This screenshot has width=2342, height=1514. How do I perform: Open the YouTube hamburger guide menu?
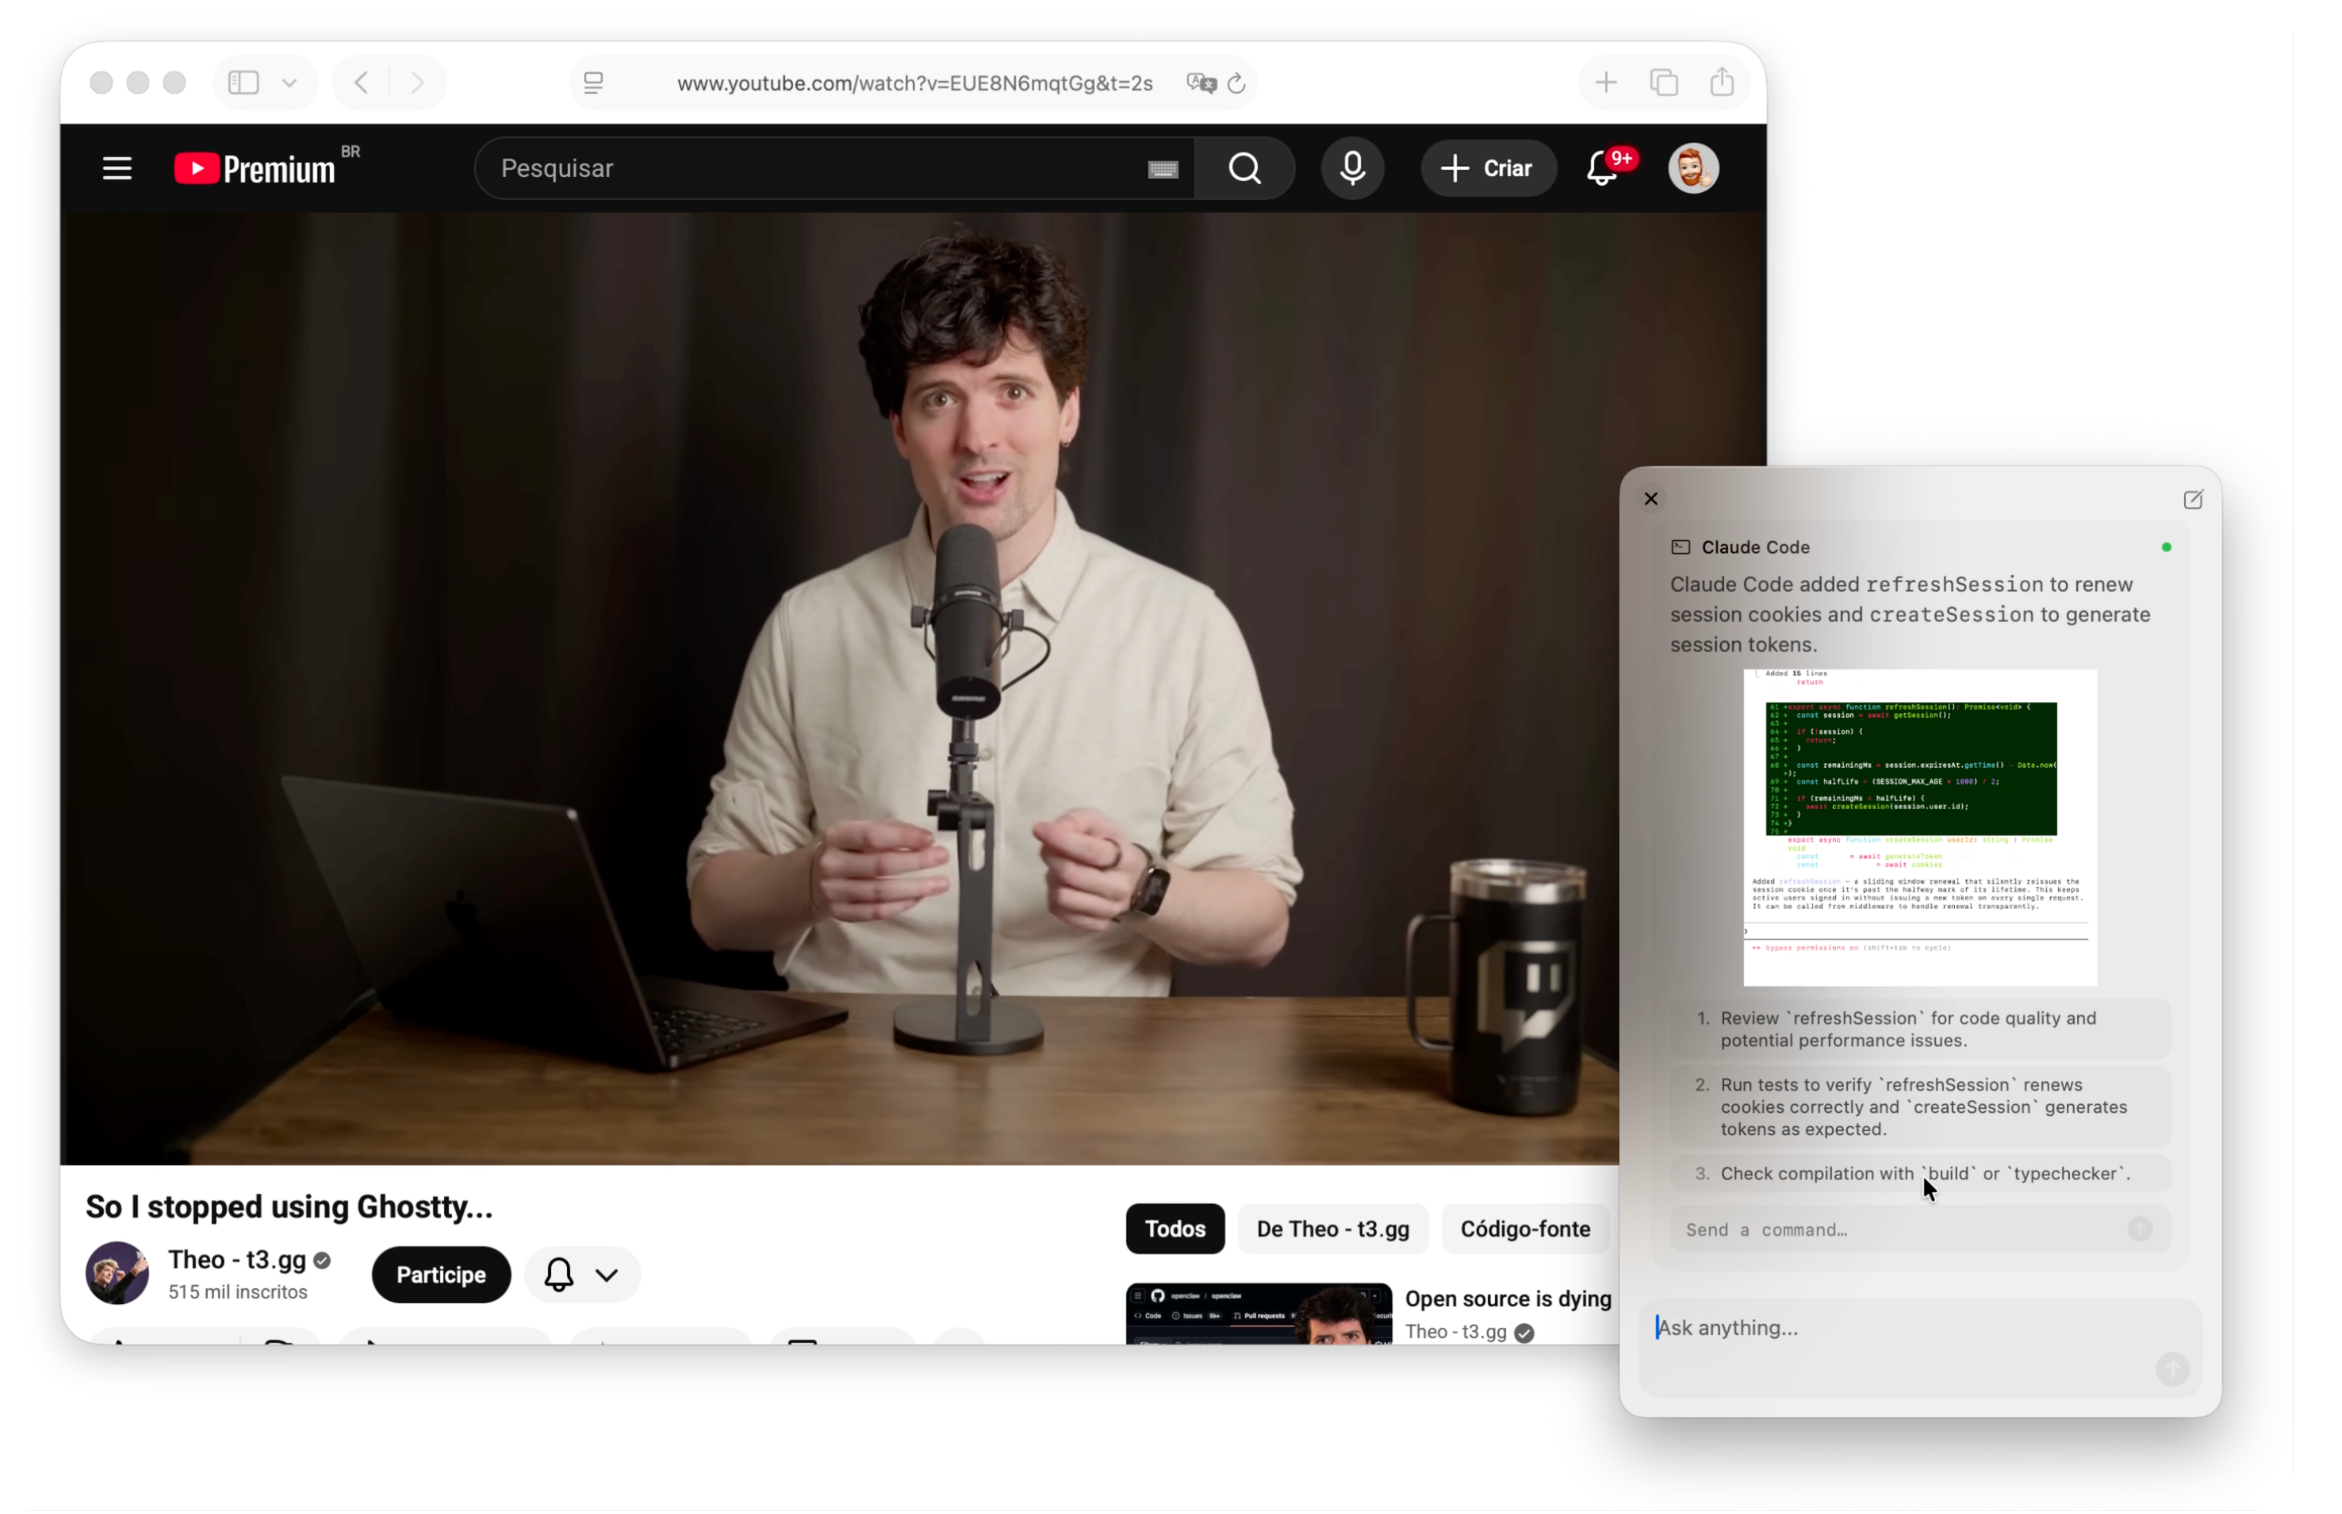(117, 168)
